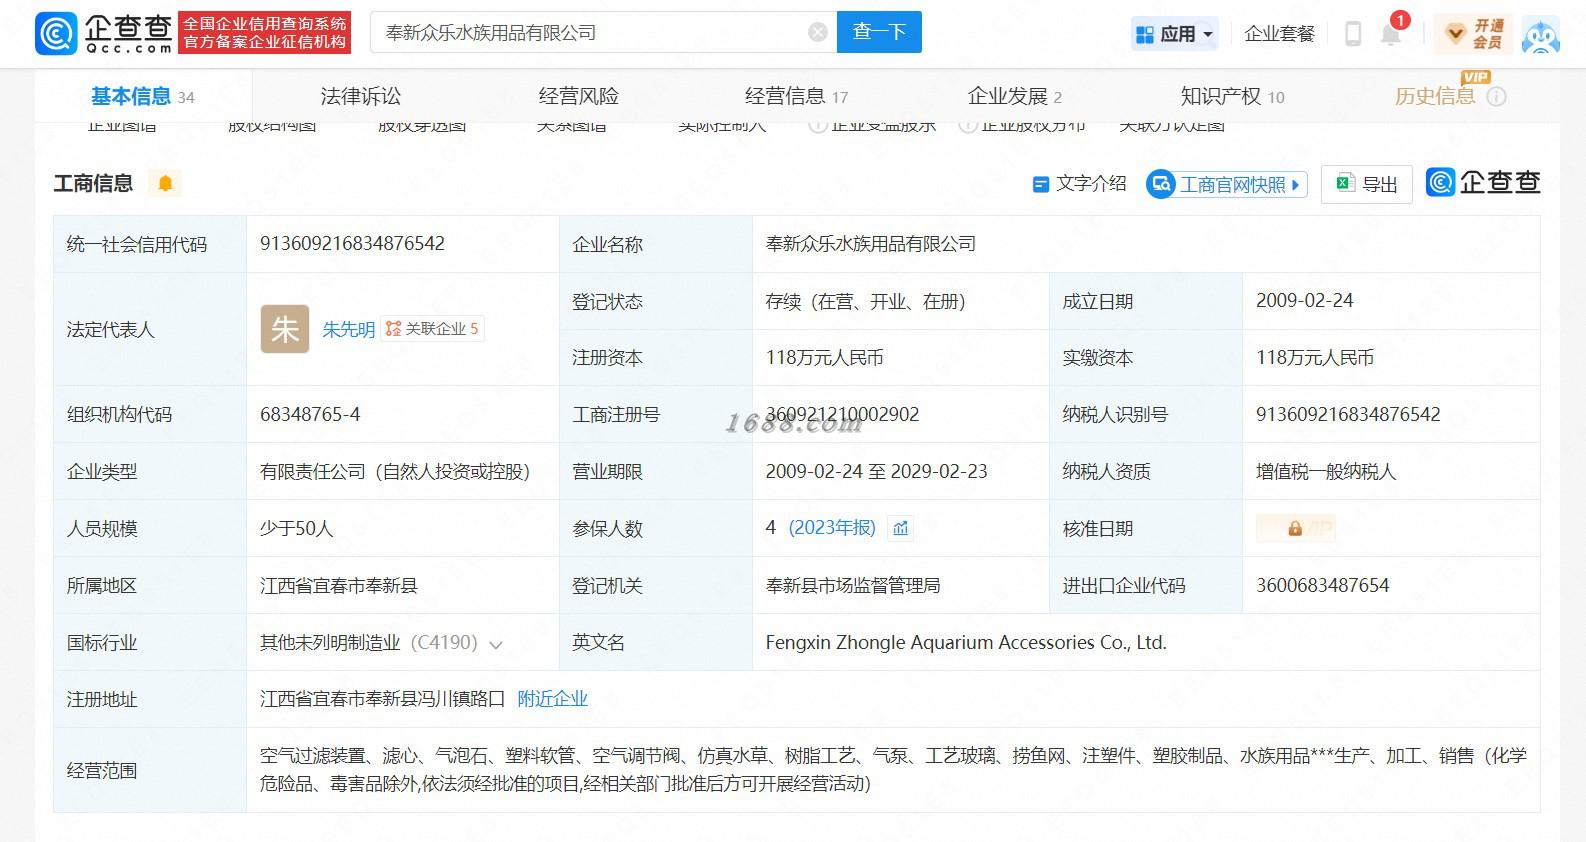Switch to 法律诉讼 tab

click(x=360, y=96)
